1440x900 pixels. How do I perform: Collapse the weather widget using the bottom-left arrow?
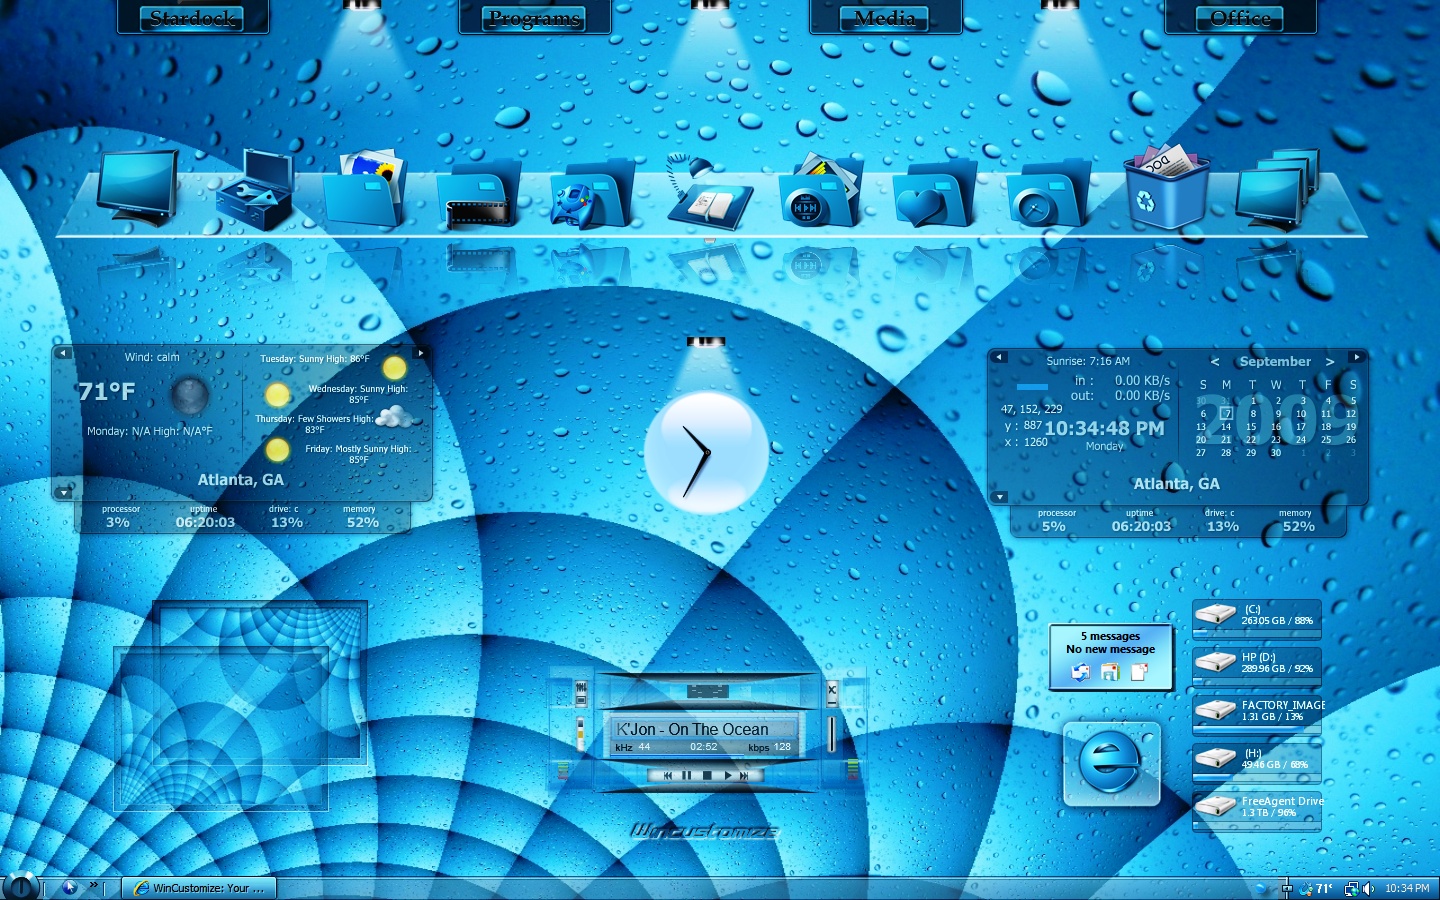point(63,492)
